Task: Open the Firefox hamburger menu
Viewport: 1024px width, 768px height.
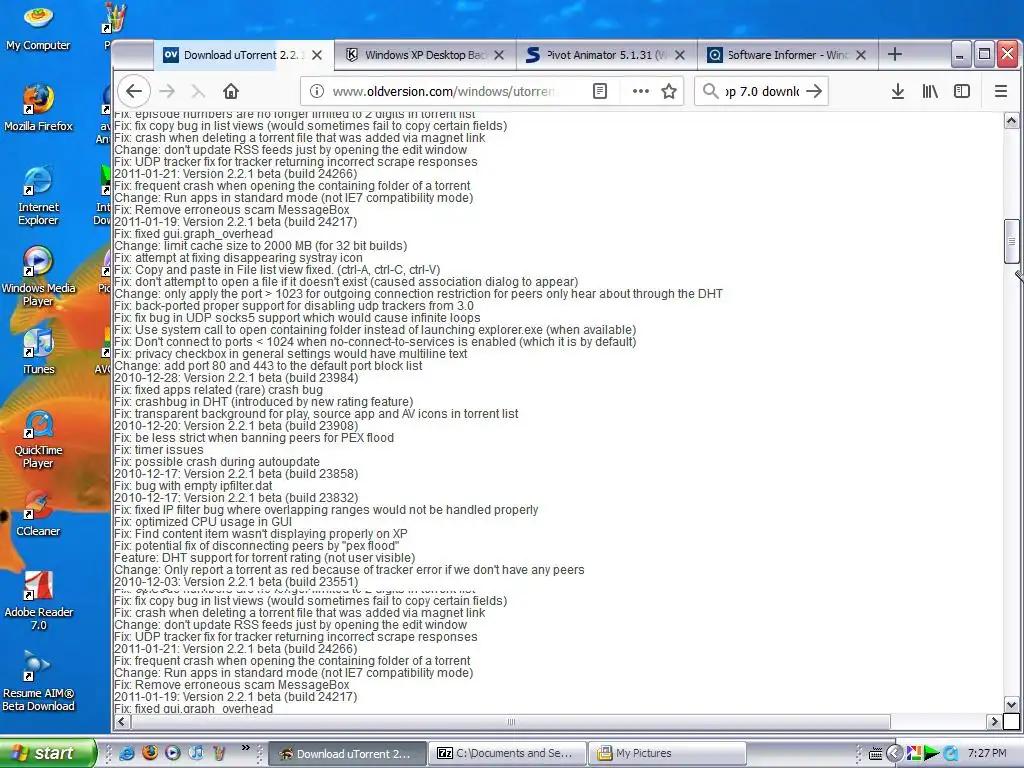Action: [x=1000, y=91]
